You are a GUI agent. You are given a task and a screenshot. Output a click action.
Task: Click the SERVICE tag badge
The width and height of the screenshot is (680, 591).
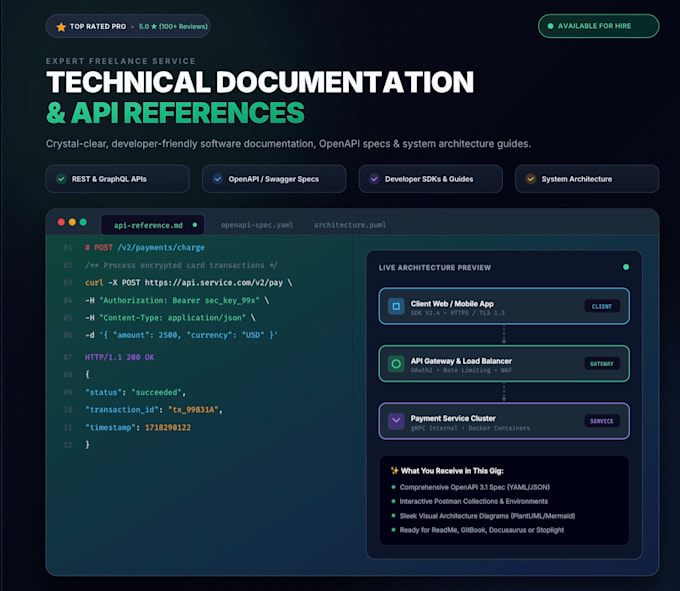[x=602, y=421]
